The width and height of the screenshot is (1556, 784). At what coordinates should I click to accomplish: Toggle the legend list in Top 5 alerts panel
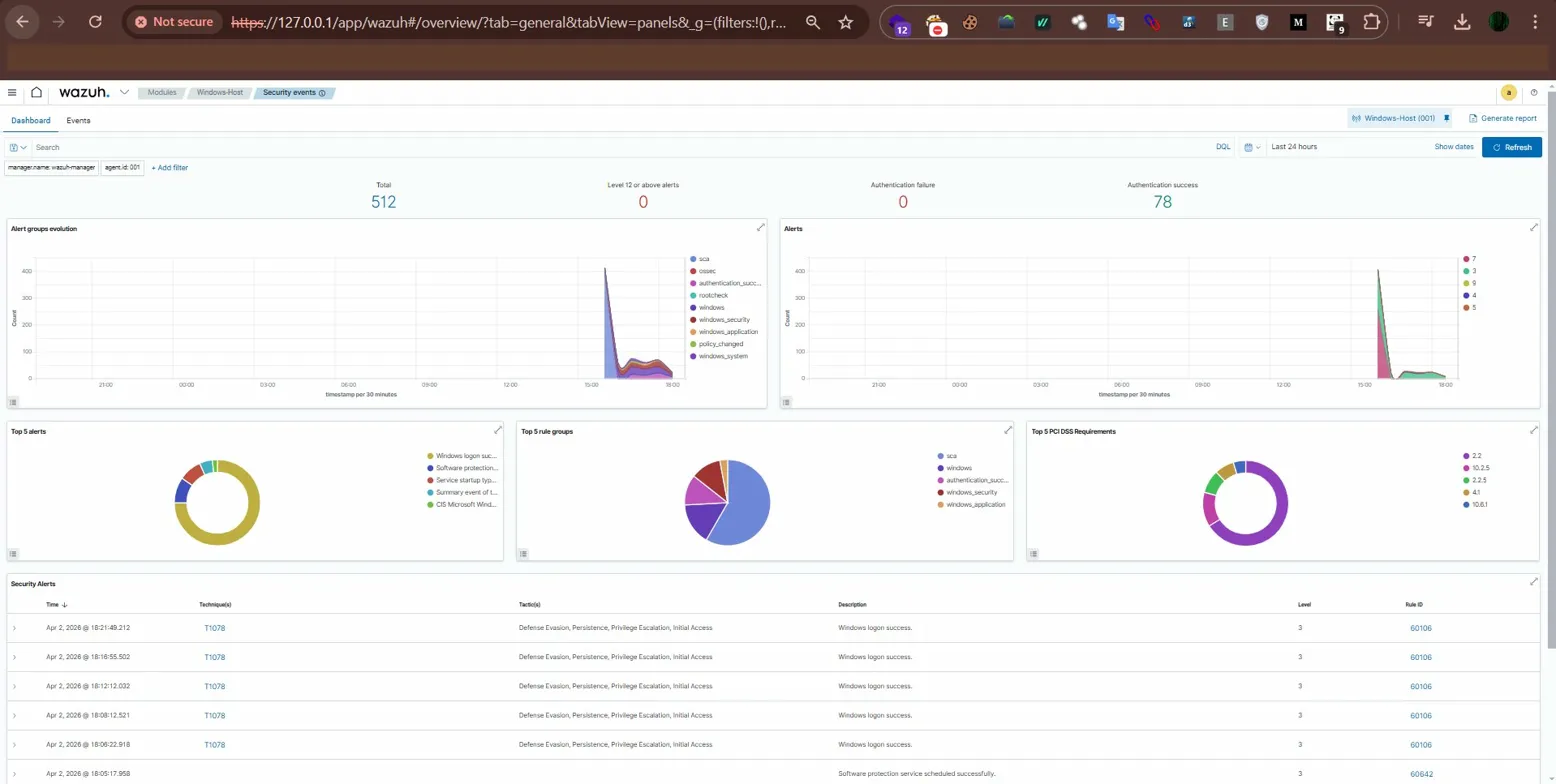click(x=14, y=553)
